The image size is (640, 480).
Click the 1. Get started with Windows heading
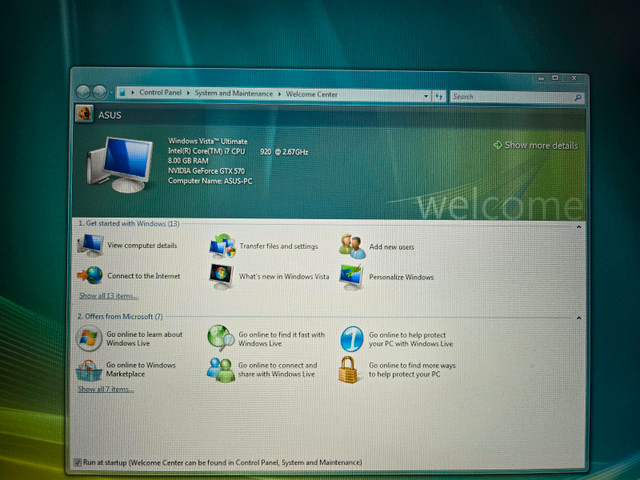pos(129,224)
